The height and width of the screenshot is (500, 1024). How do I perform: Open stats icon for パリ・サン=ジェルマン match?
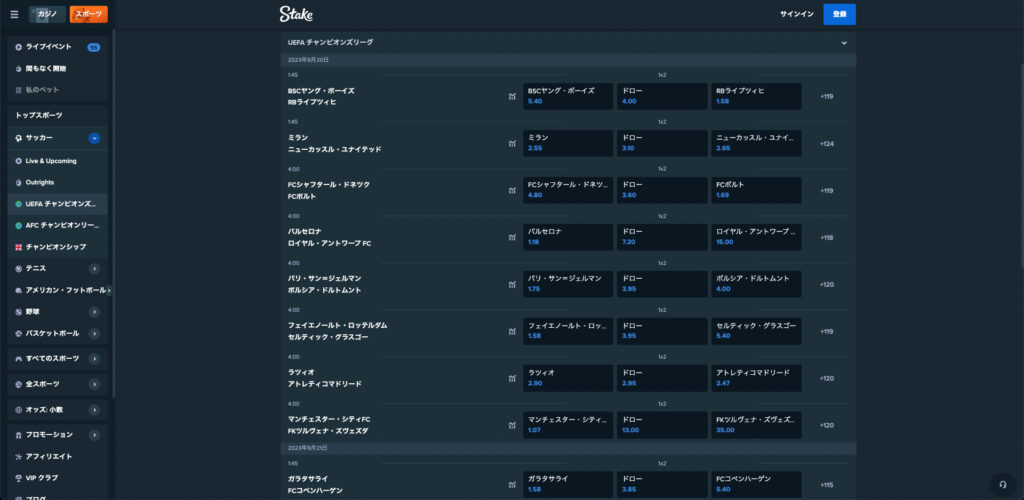tap(512, 285)
